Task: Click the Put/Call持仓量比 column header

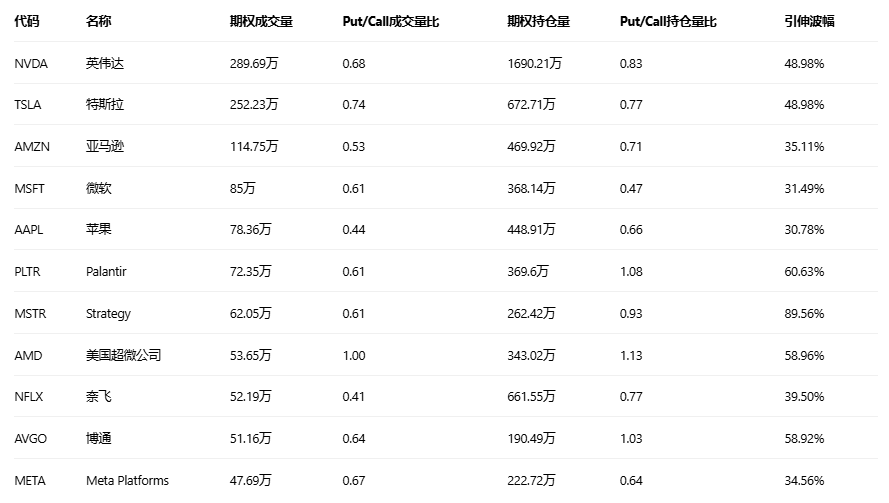Action: 667,21
